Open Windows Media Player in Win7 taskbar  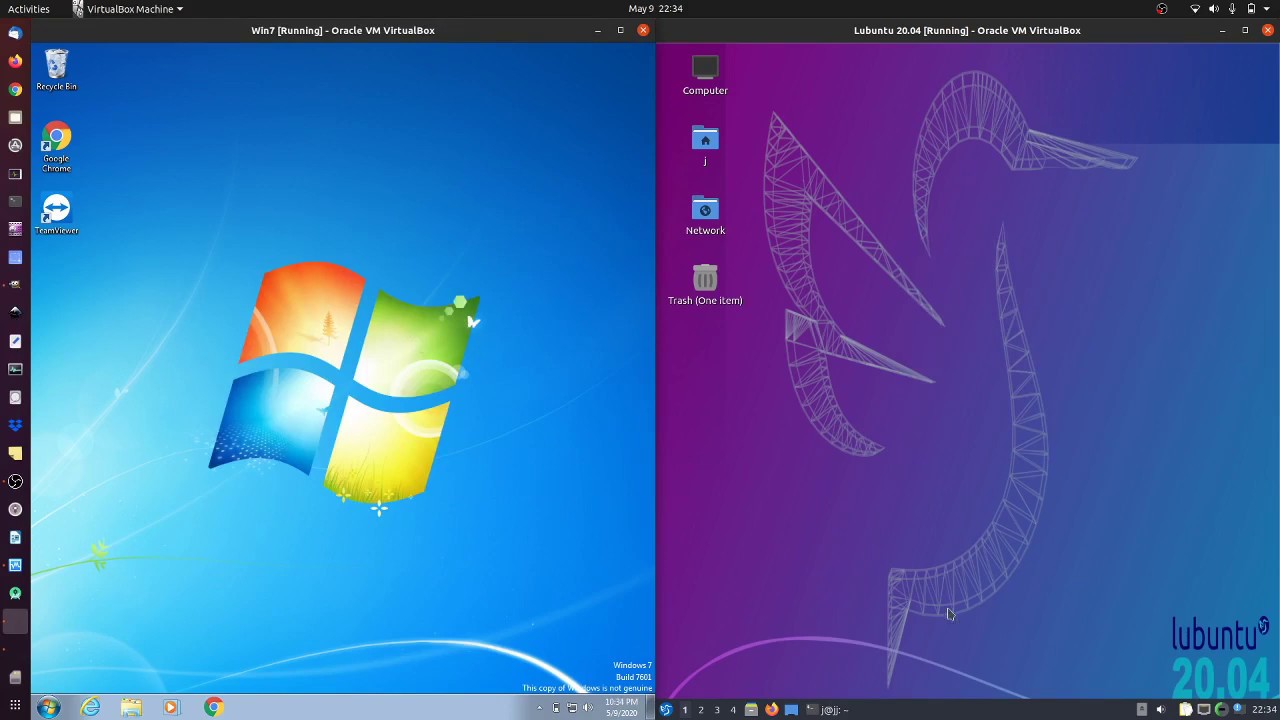pos(171,707)
